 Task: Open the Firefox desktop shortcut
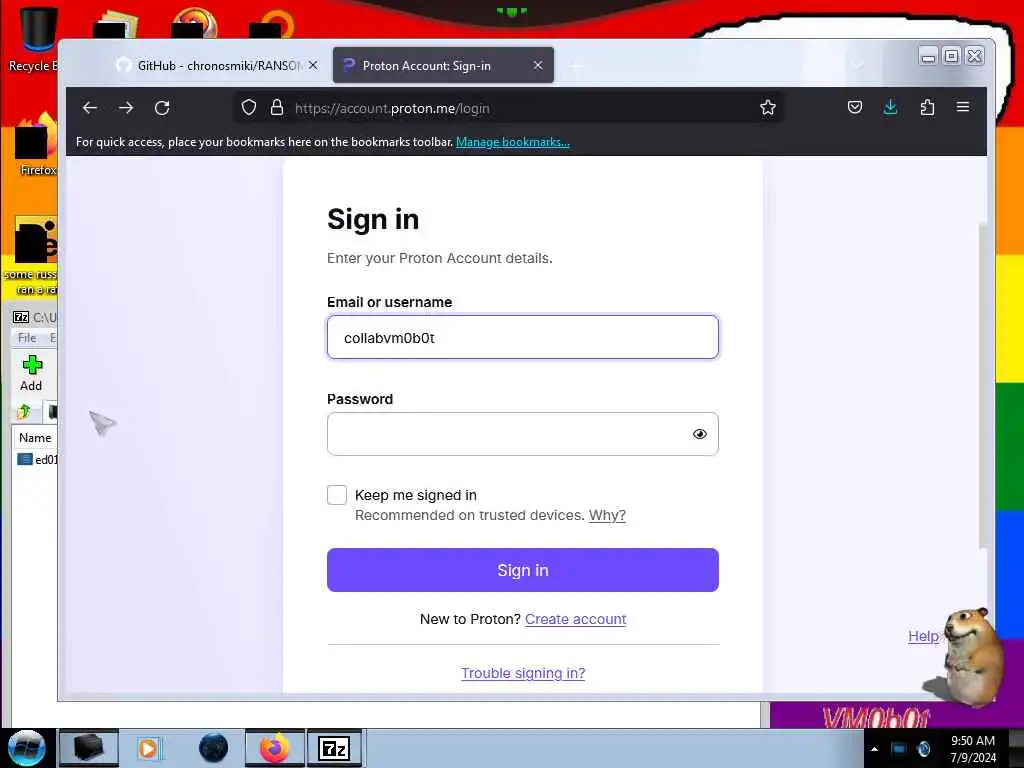36,145
